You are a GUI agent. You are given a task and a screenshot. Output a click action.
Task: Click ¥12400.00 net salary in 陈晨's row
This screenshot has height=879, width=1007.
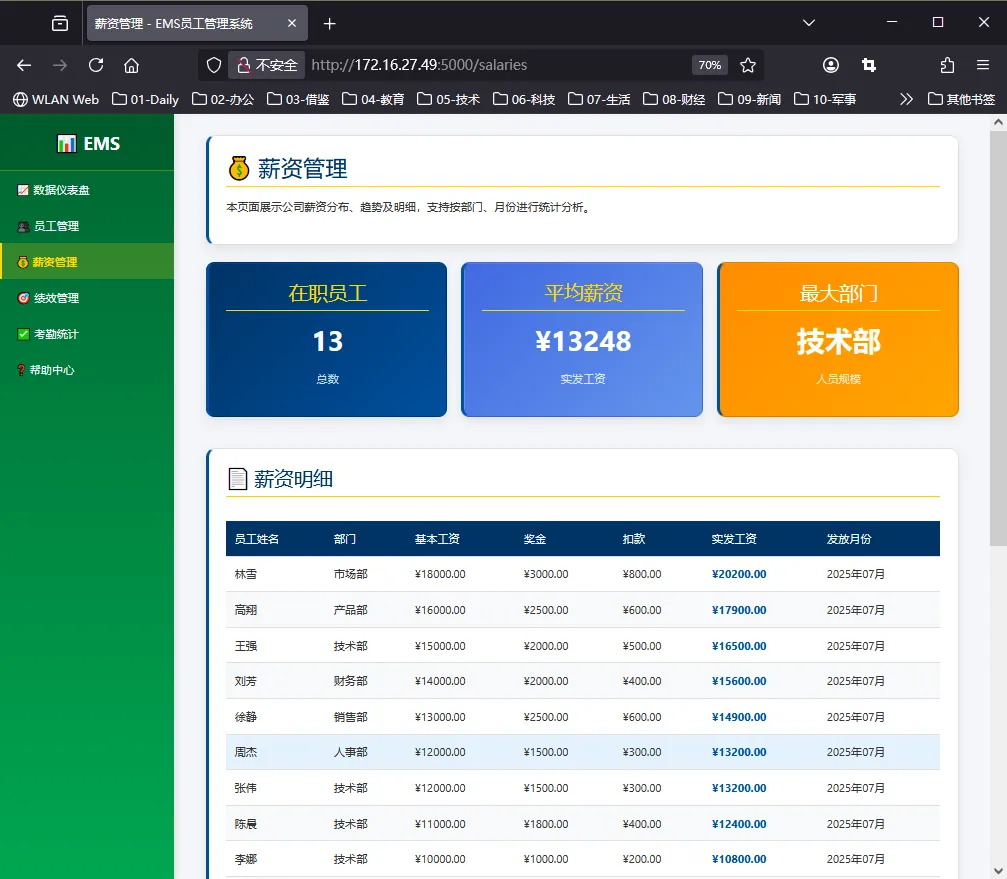739,824
